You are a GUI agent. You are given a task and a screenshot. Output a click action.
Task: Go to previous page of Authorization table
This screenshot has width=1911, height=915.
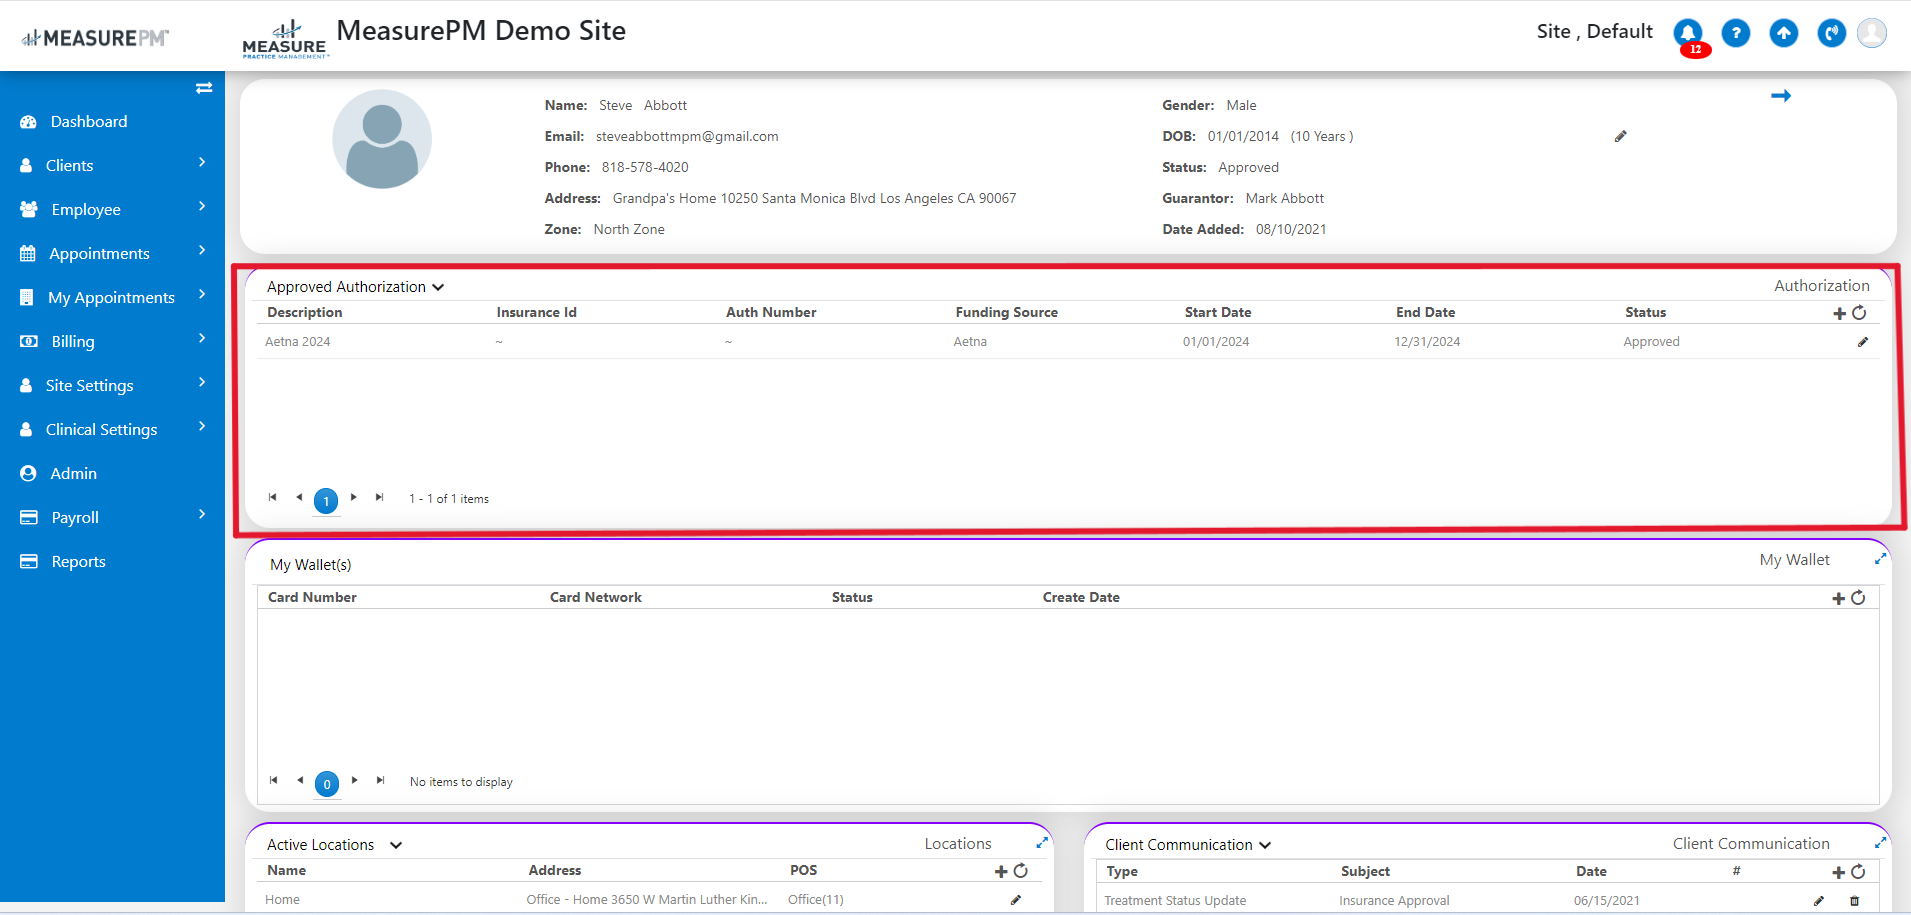coord(299,497)
